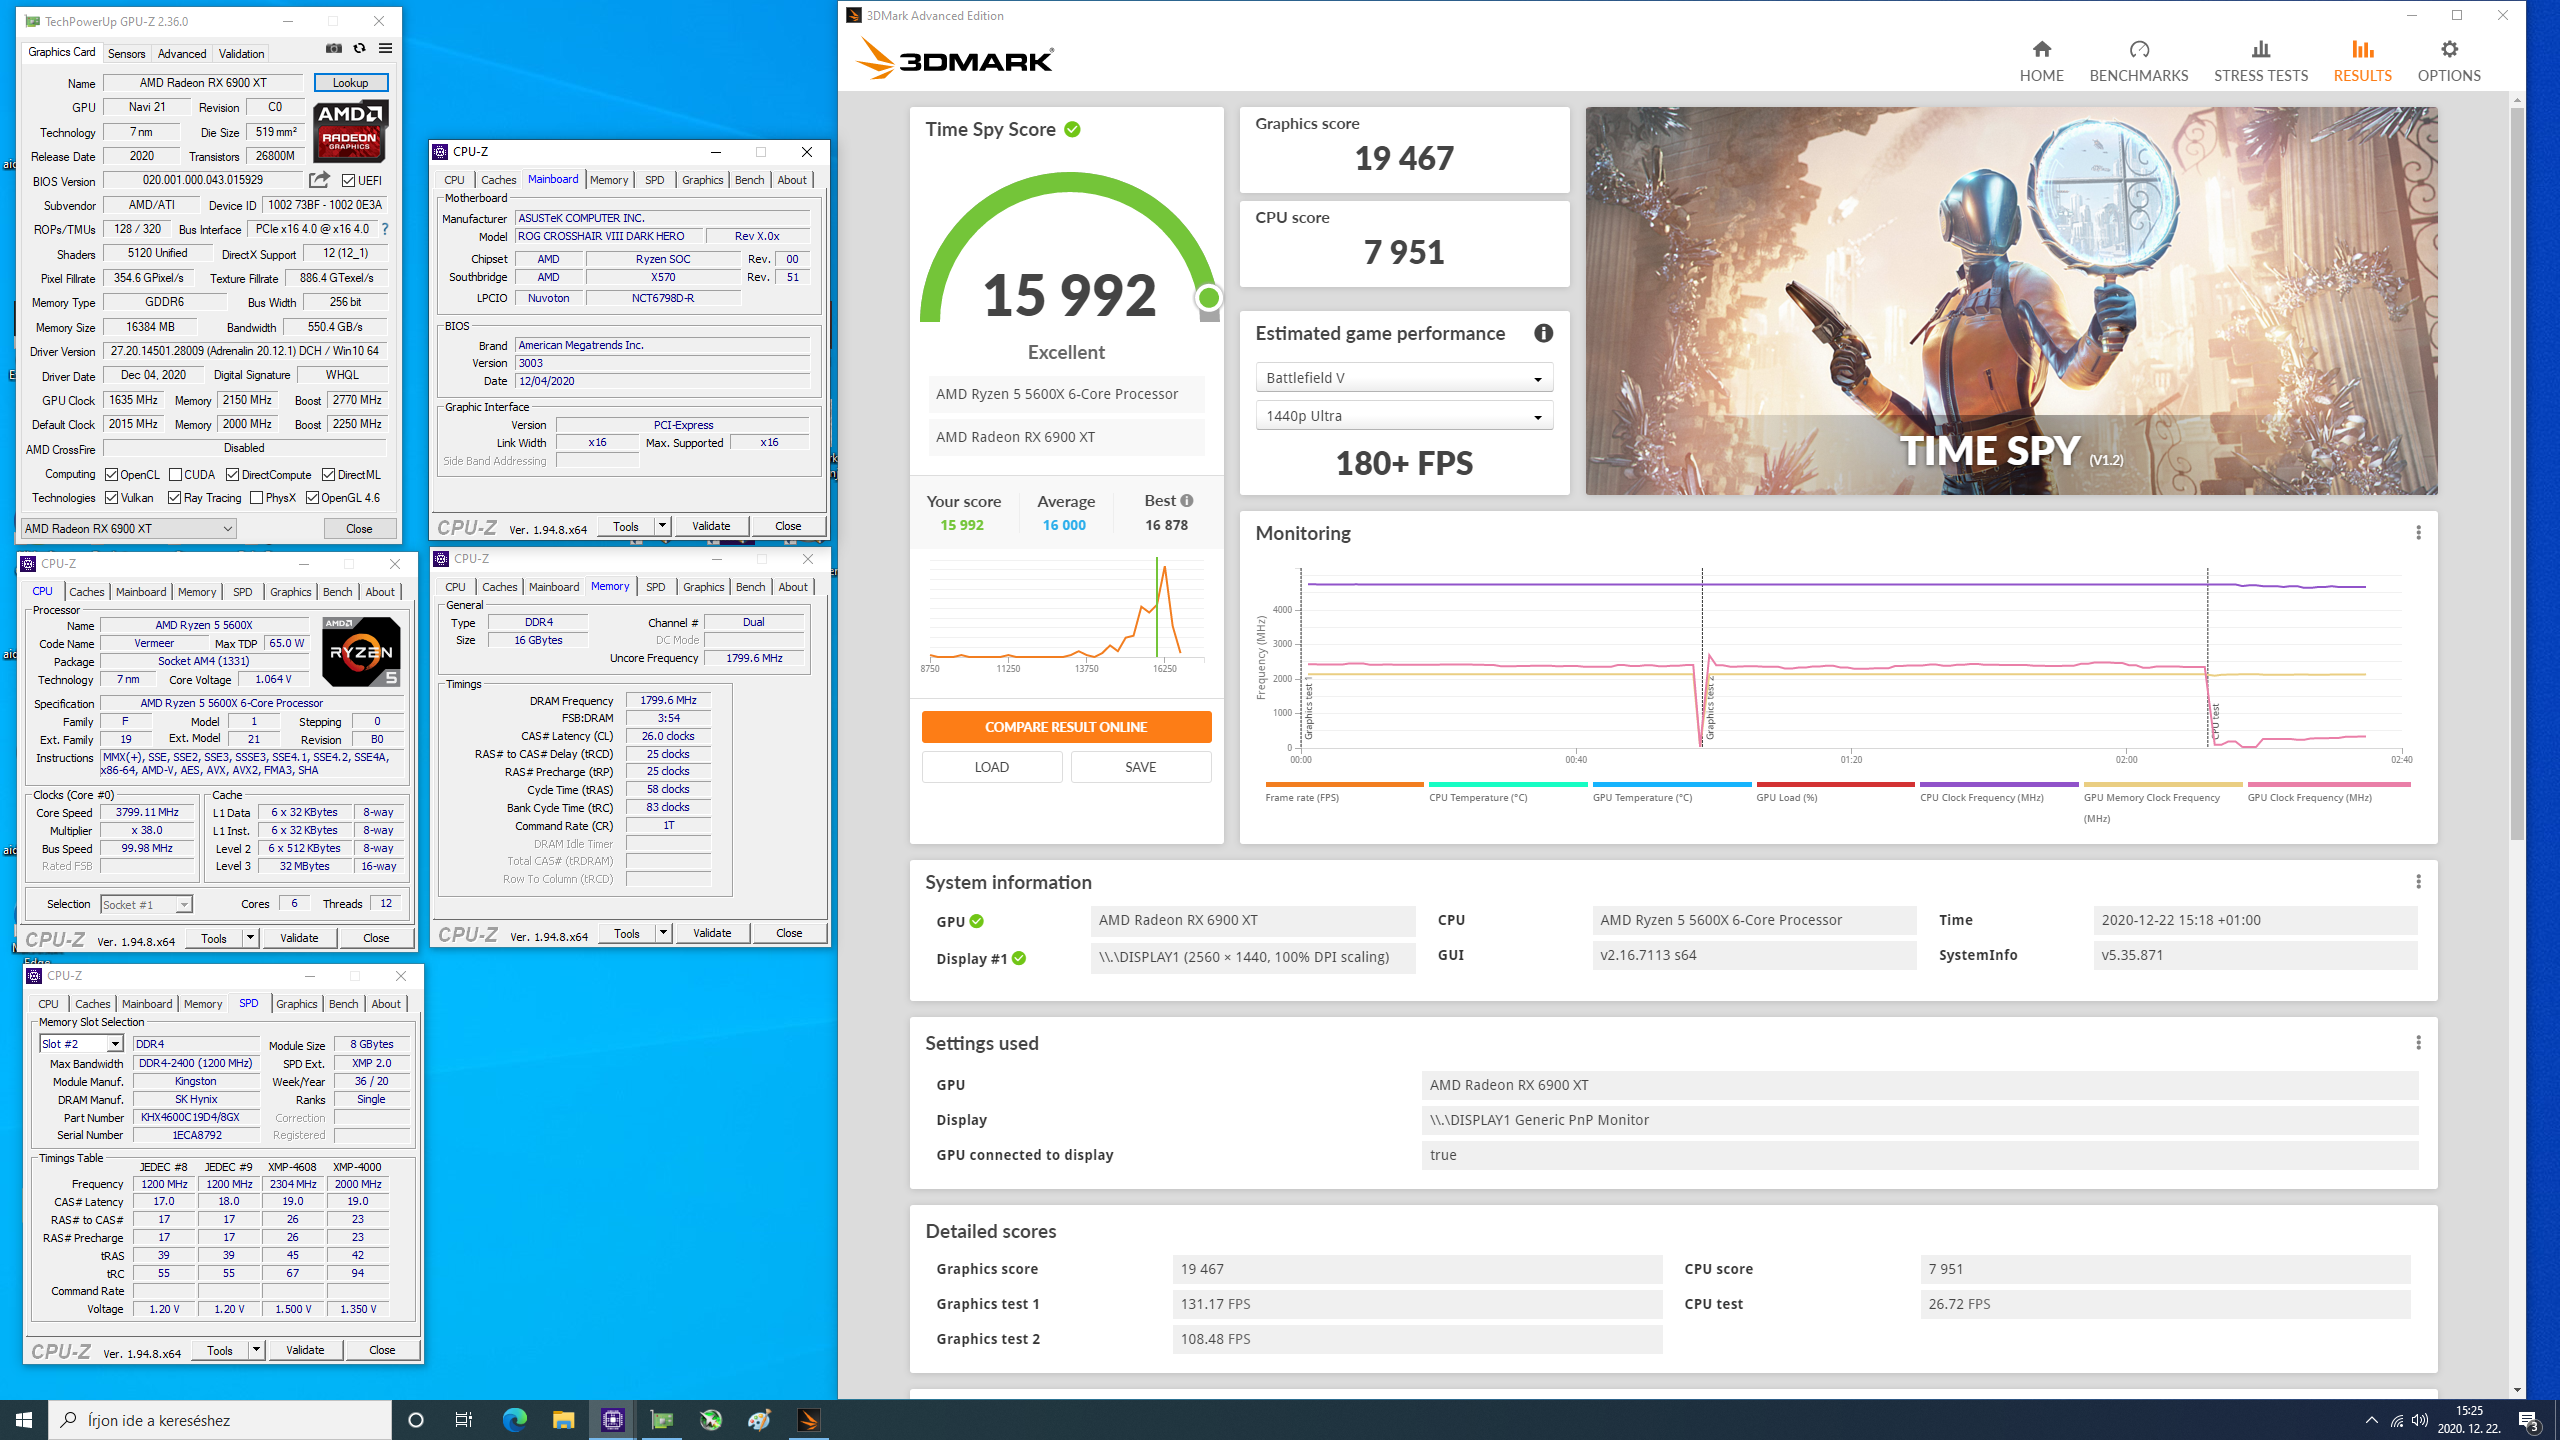Open the GPU selector dropdown in GPU-Z
Image resolution: width=2560 pixels, height=1440 pixels.
(128, 528)
